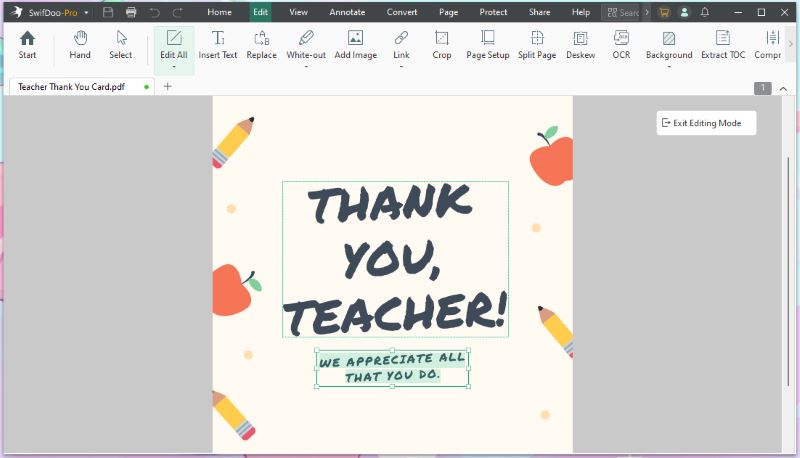Expand the Edit All dropdown
Screen dimensions: 800x458
coord(174,67)
